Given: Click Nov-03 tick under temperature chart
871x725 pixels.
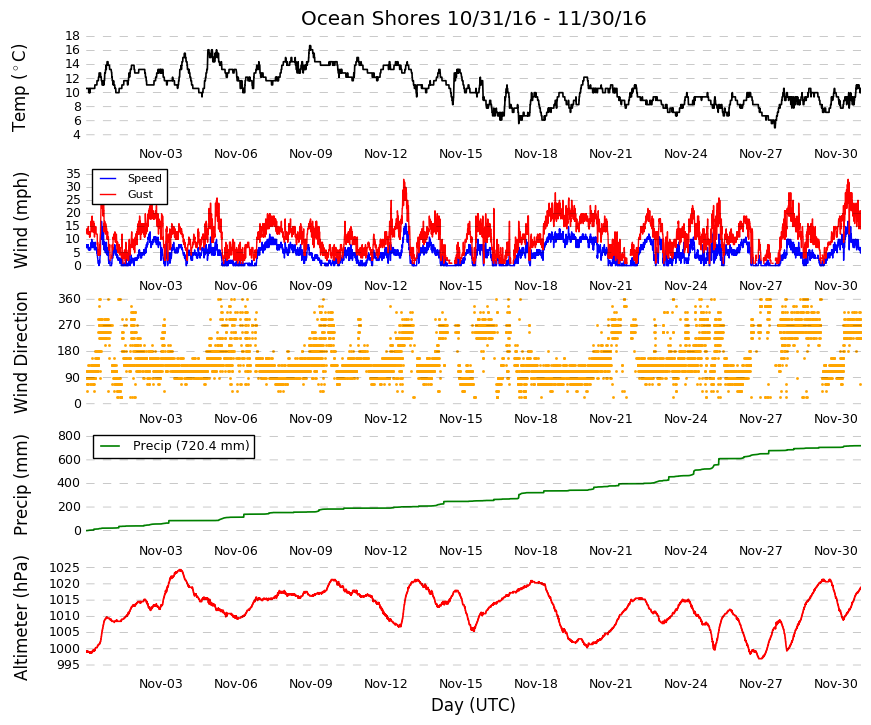Looking at the screenshot, I should point(161,154).
